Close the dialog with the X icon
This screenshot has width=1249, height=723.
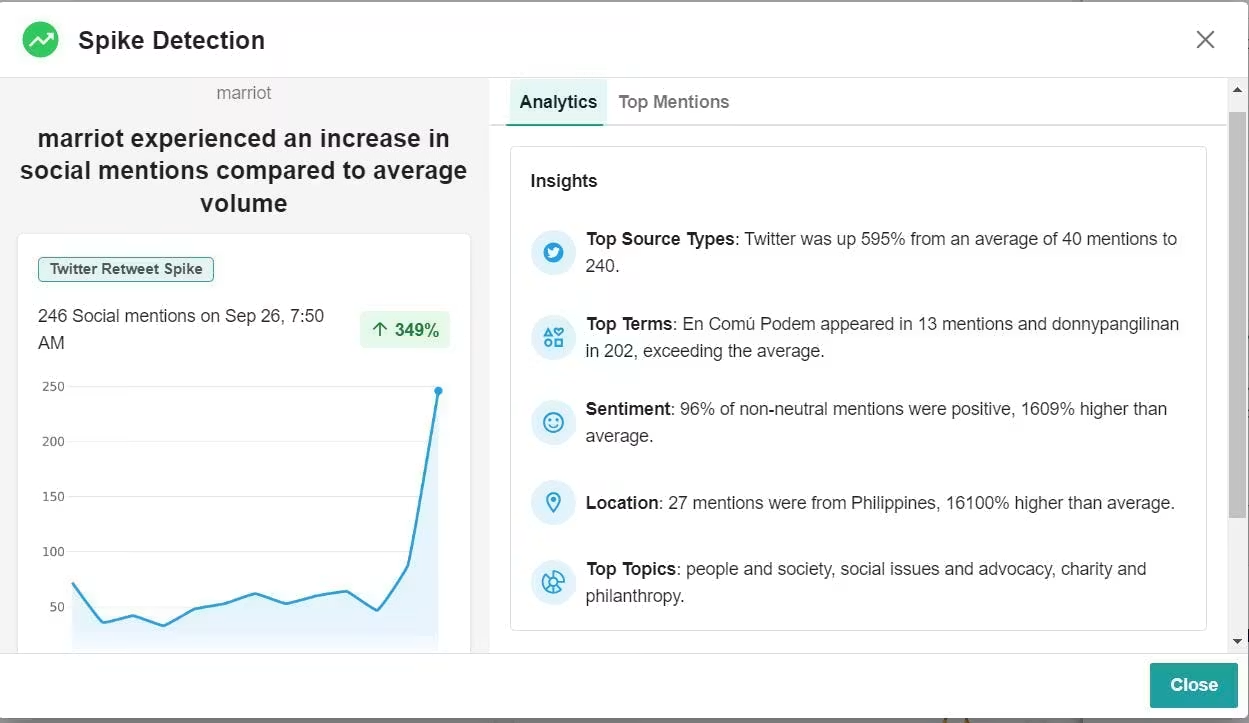pos(1205,39)
